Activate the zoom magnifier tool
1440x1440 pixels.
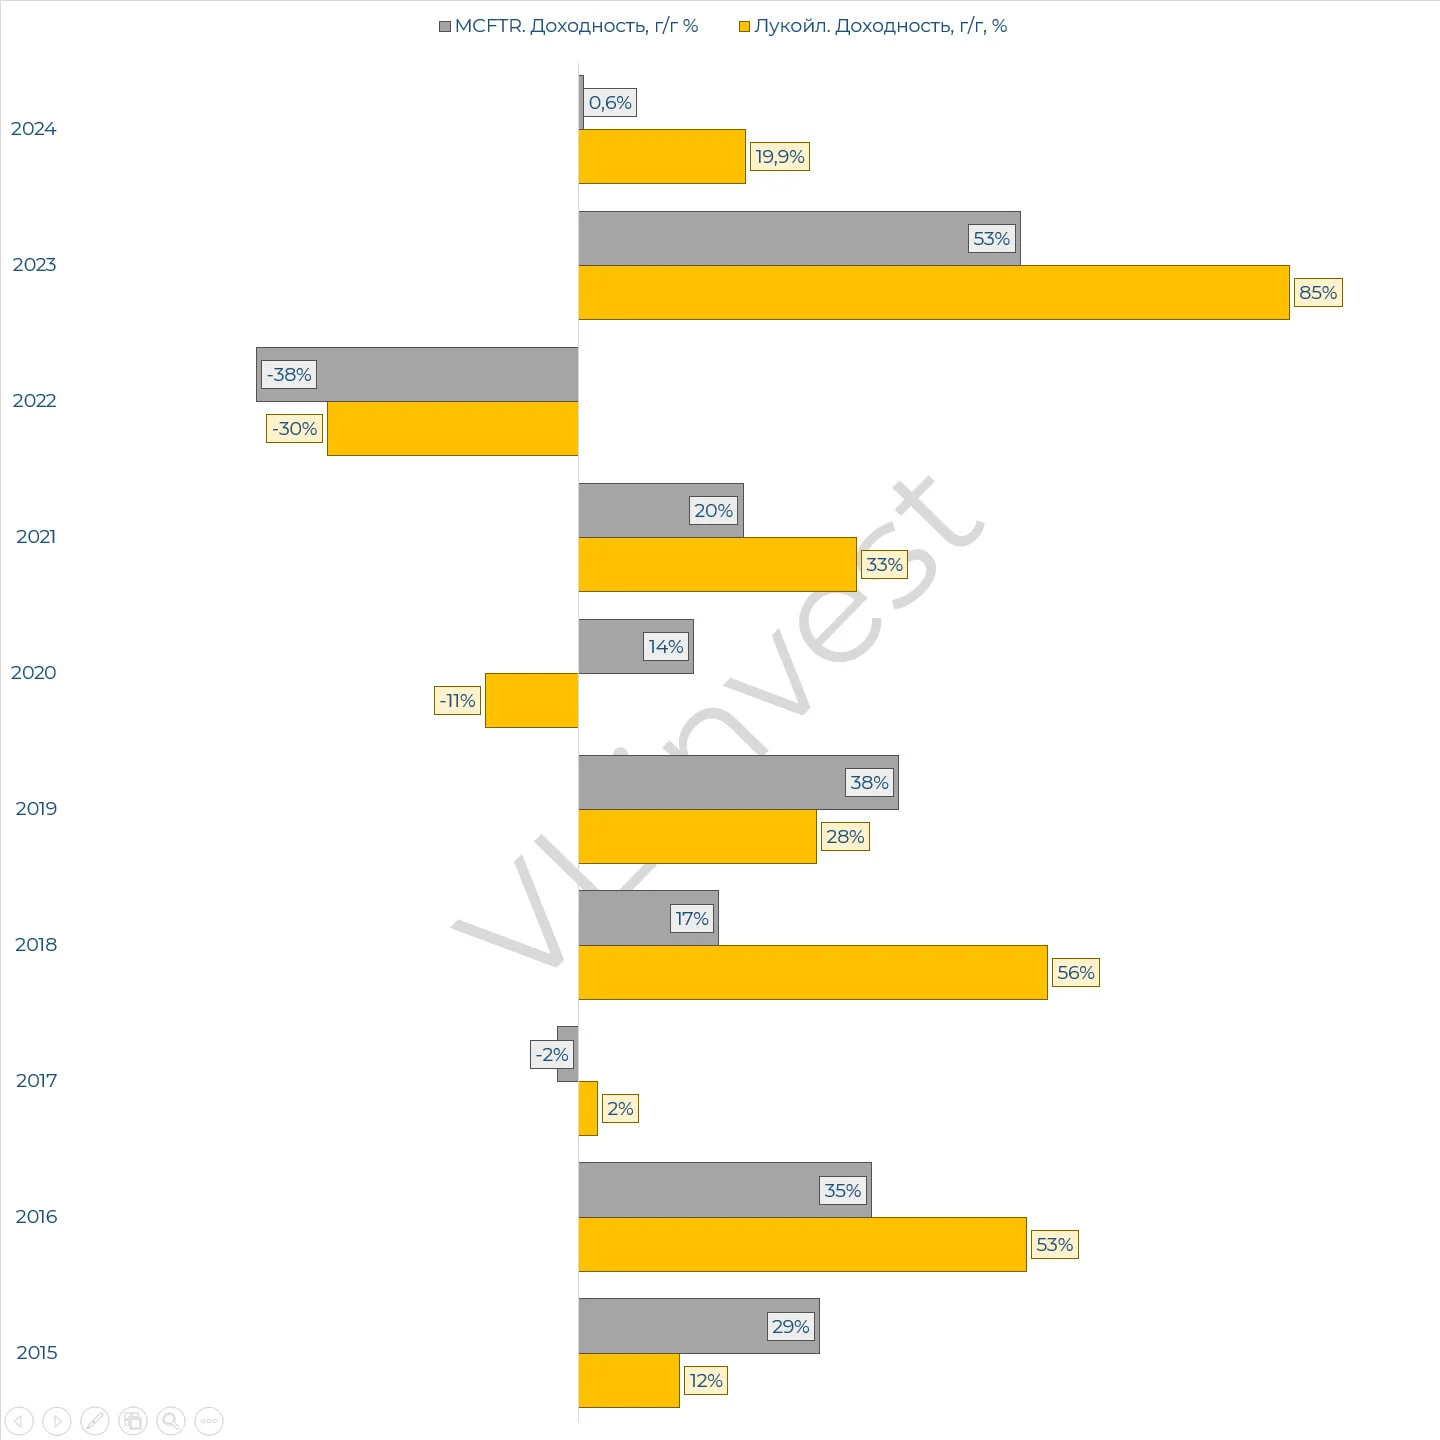tap(171, 1420)
